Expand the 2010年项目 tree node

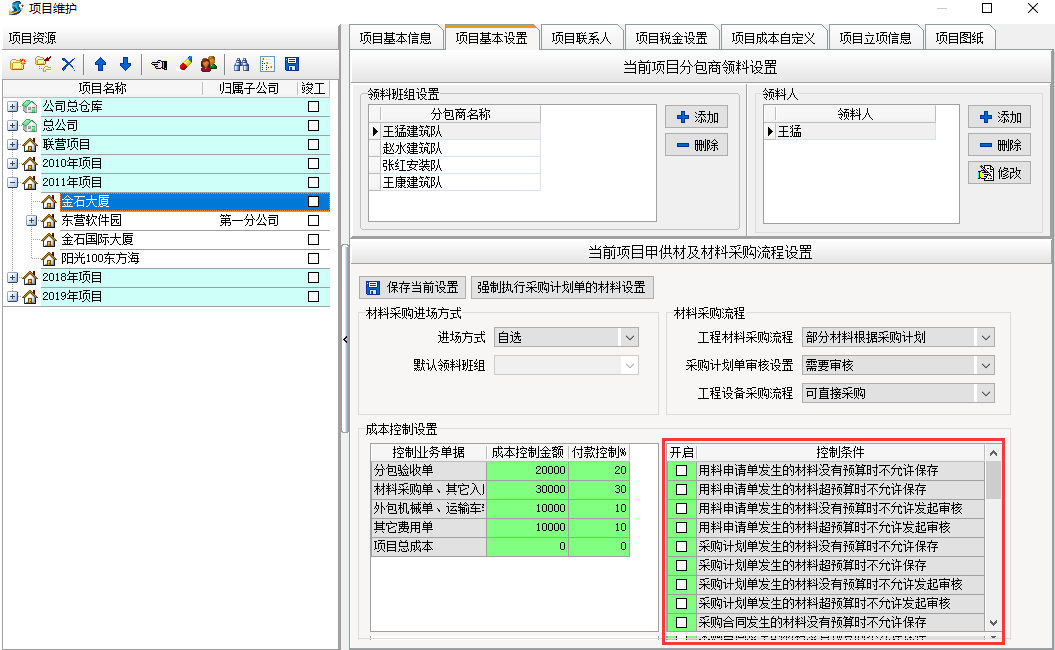12,163
